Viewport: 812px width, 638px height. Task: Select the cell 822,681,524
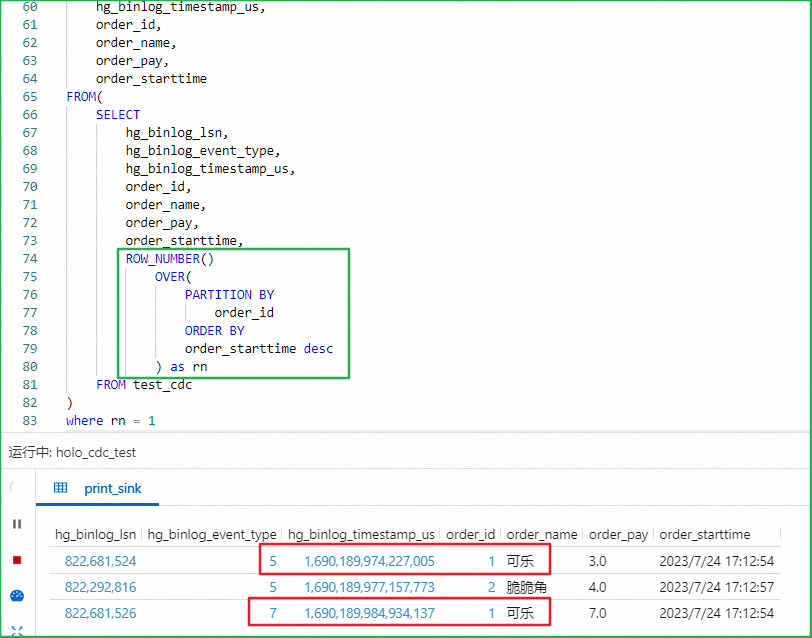(x=100, y=561)
